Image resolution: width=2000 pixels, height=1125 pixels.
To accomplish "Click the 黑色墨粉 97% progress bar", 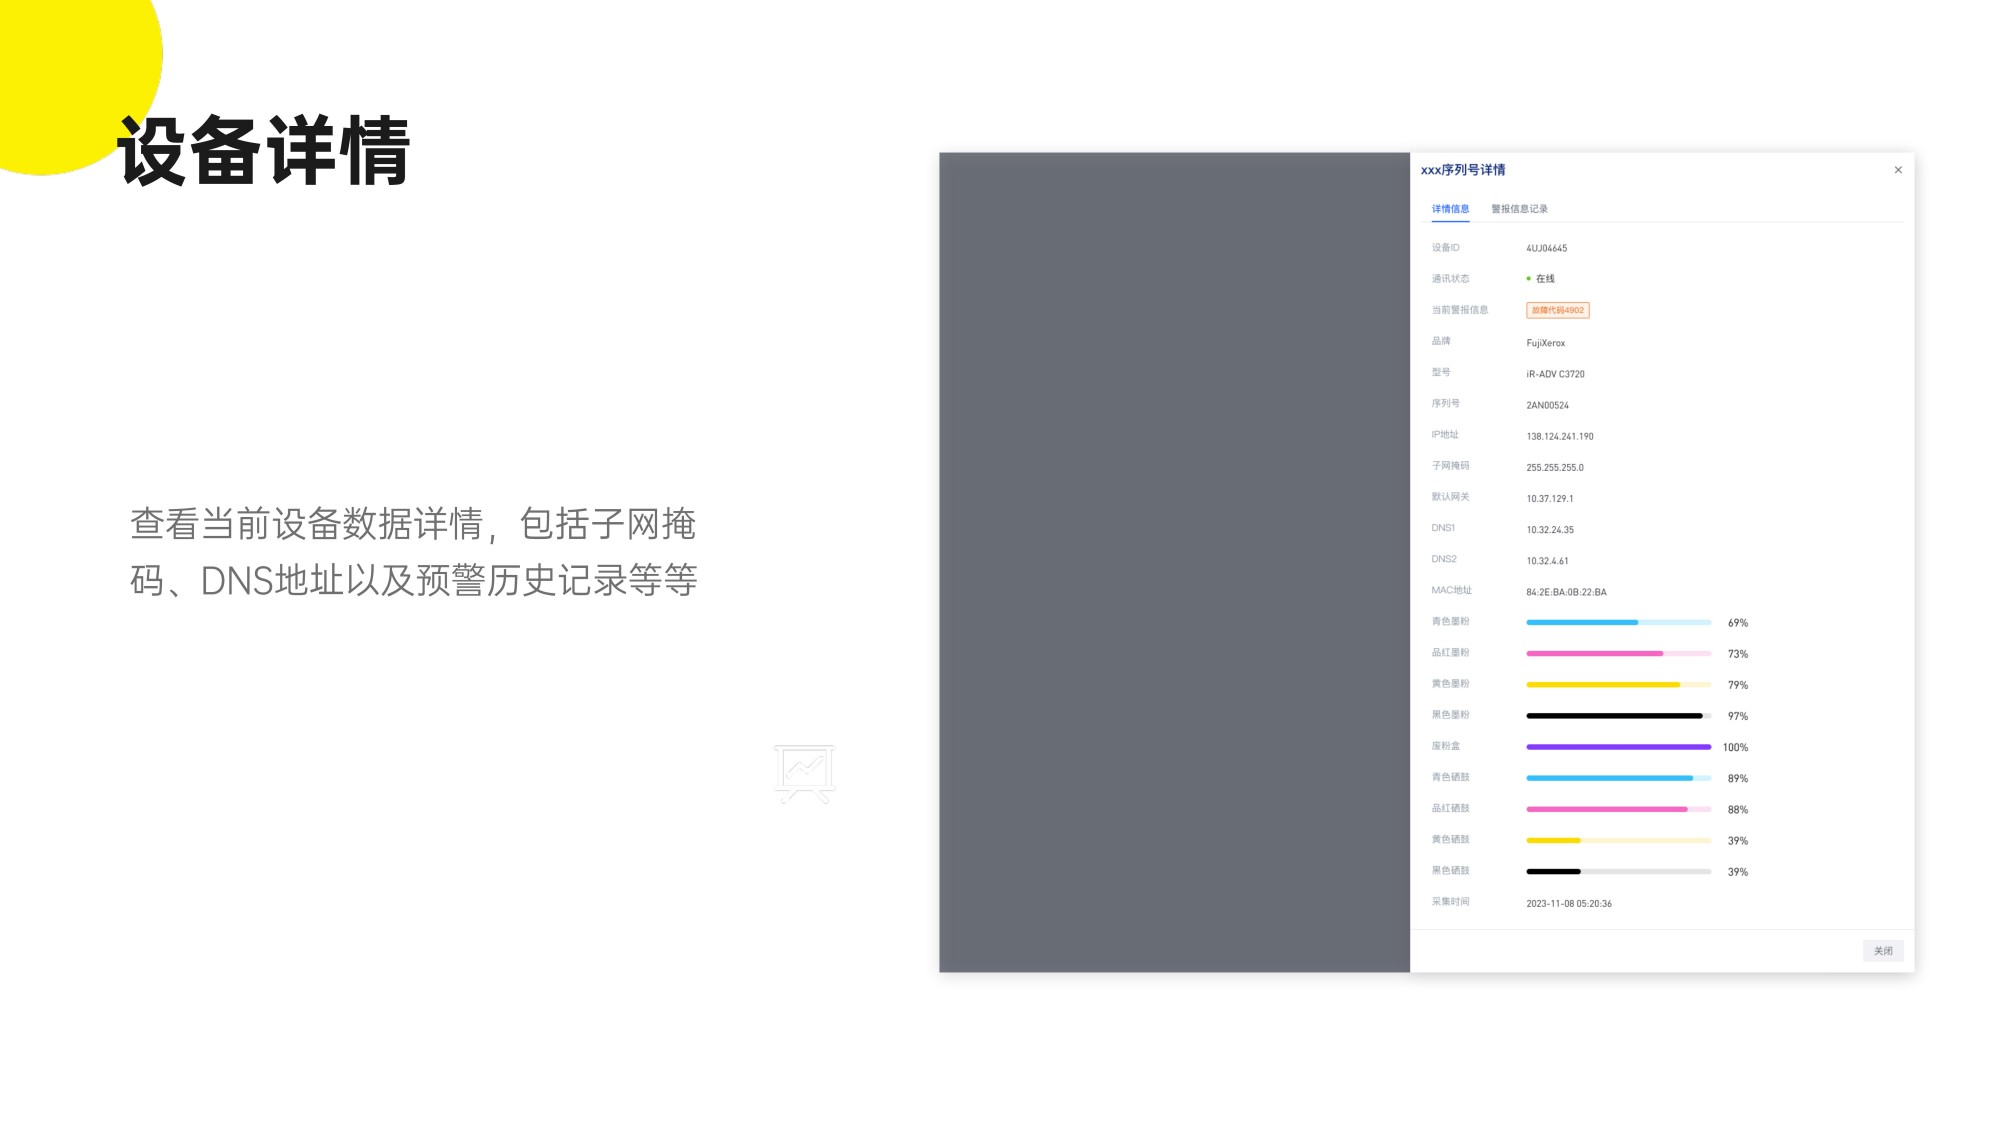I will coord(1617,716).
